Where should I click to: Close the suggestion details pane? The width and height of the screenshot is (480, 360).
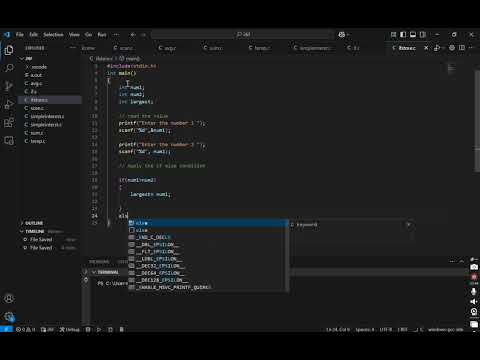point(409,225)
